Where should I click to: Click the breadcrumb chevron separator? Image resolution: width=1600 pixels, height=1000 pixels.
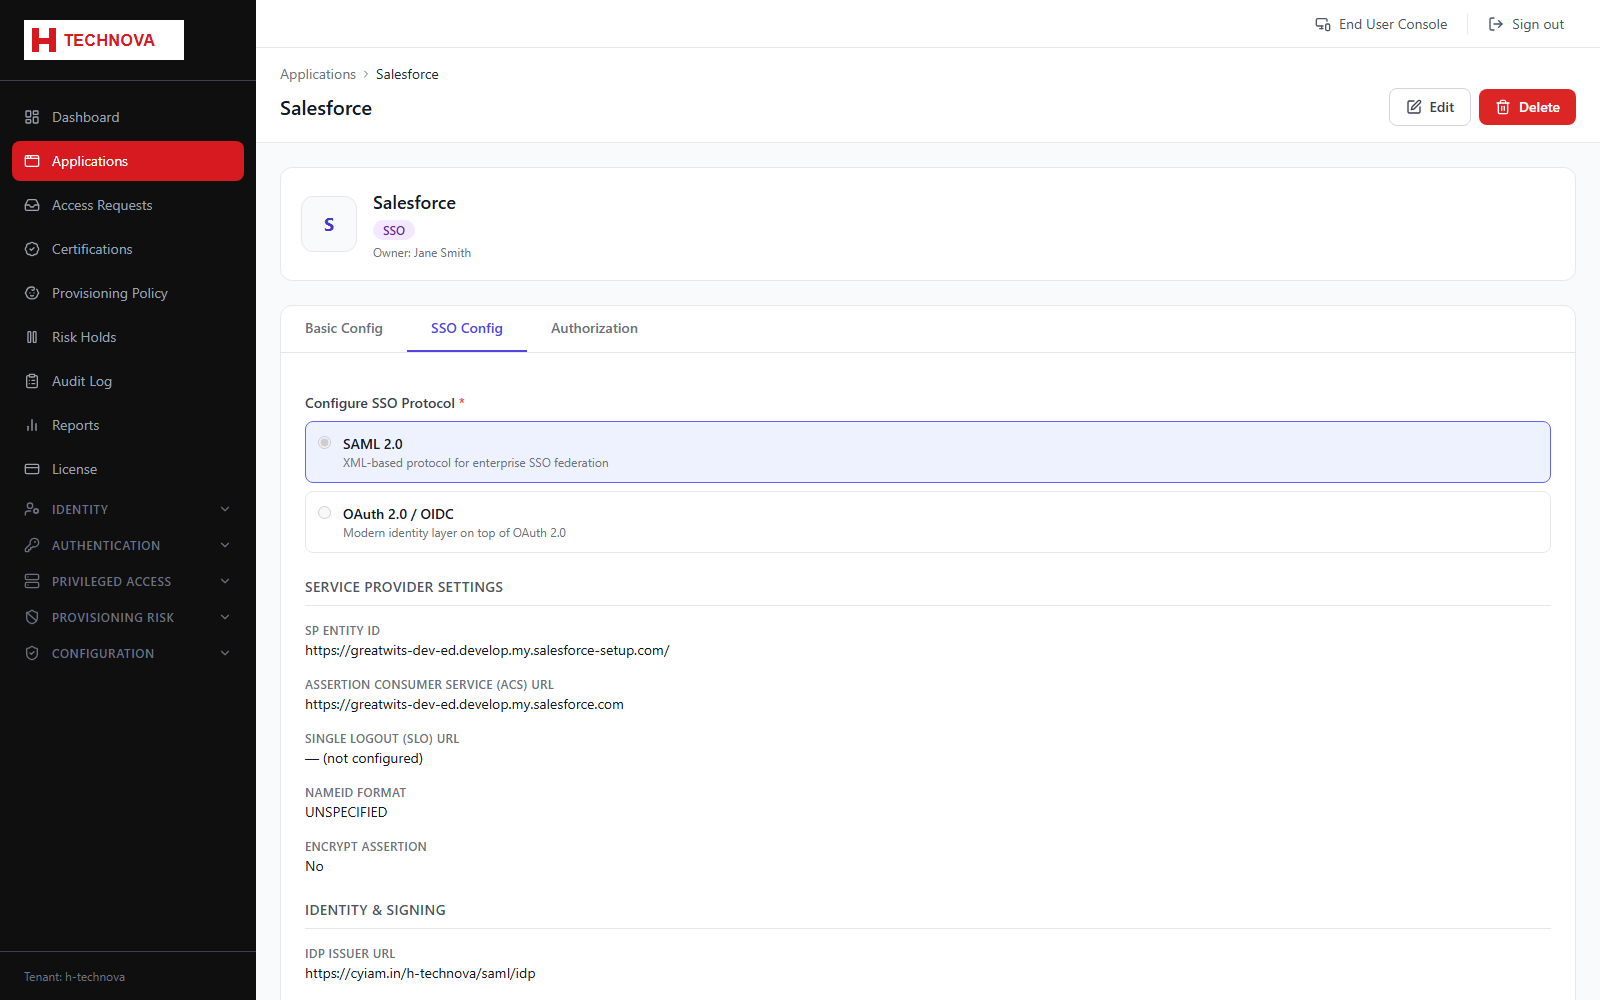(366, 74)
